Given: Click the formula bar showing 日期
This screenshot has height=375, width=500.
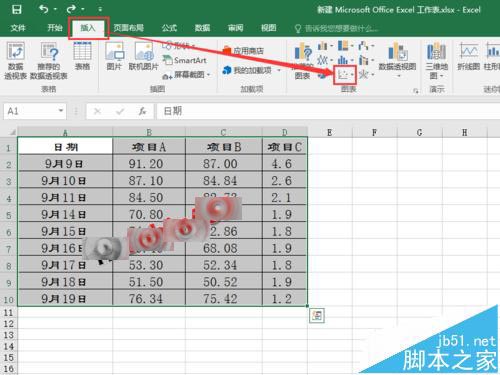Looking at the screenshot, I should (x=328, y=111).
